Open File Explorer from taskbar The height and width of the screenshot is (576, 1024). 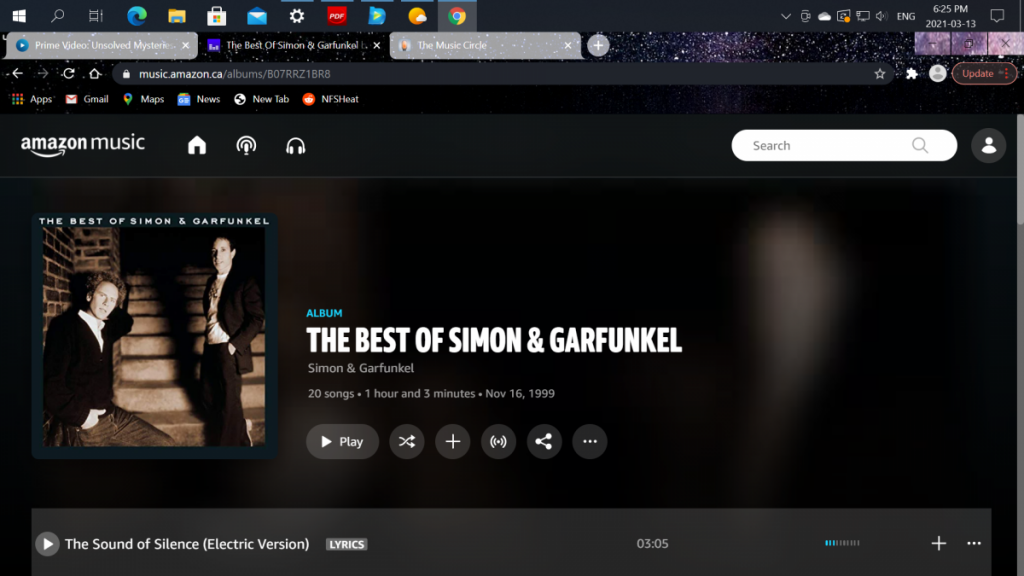pyautogui.click(x=176, y=16)
